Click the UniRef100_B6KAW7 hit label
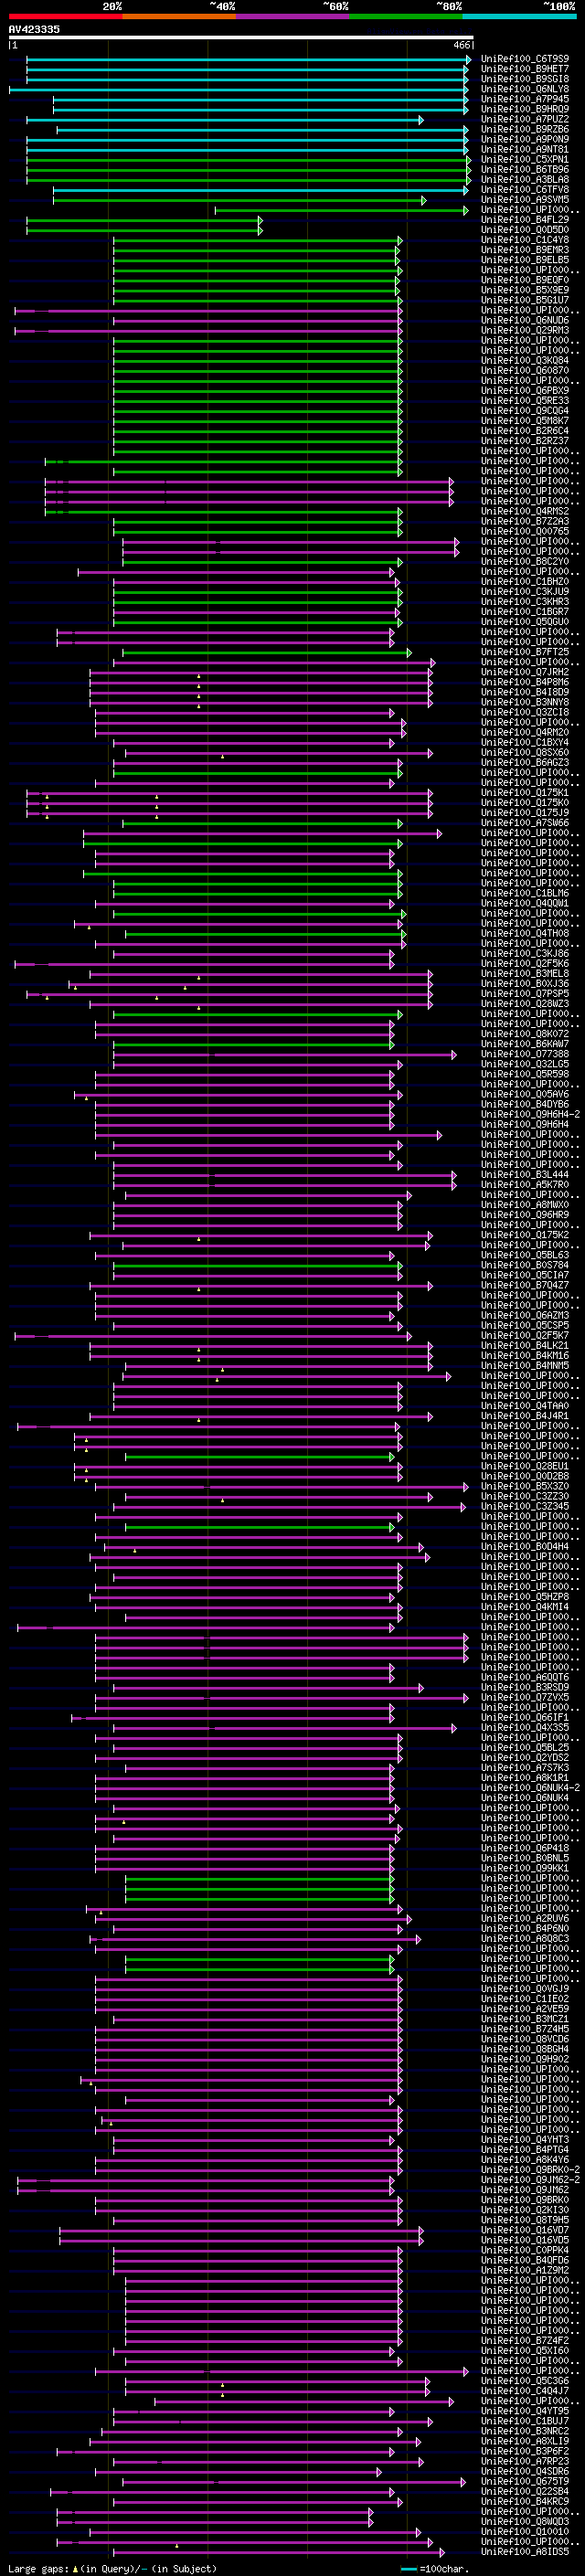This screenshot has width=585, height=2576. point(525,1045)
